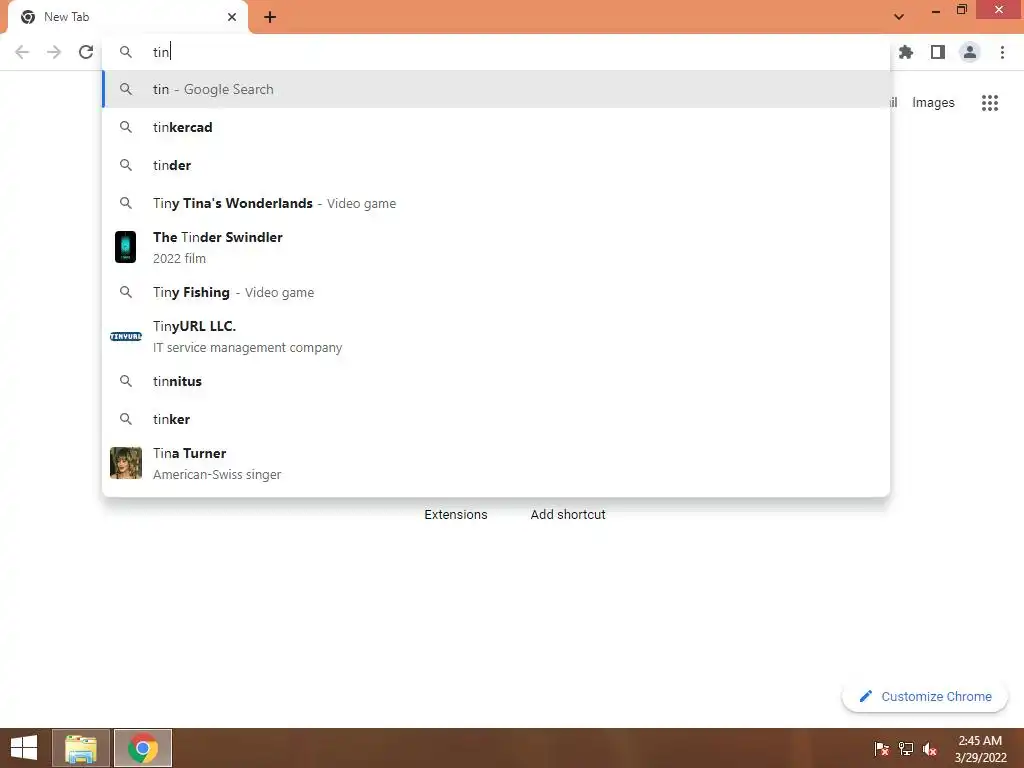Image resolution: width=1024 pixels, height=768 pixels.
Task: Select the 'Tina Turner' singer suggestion
Action: pos(496,463)
